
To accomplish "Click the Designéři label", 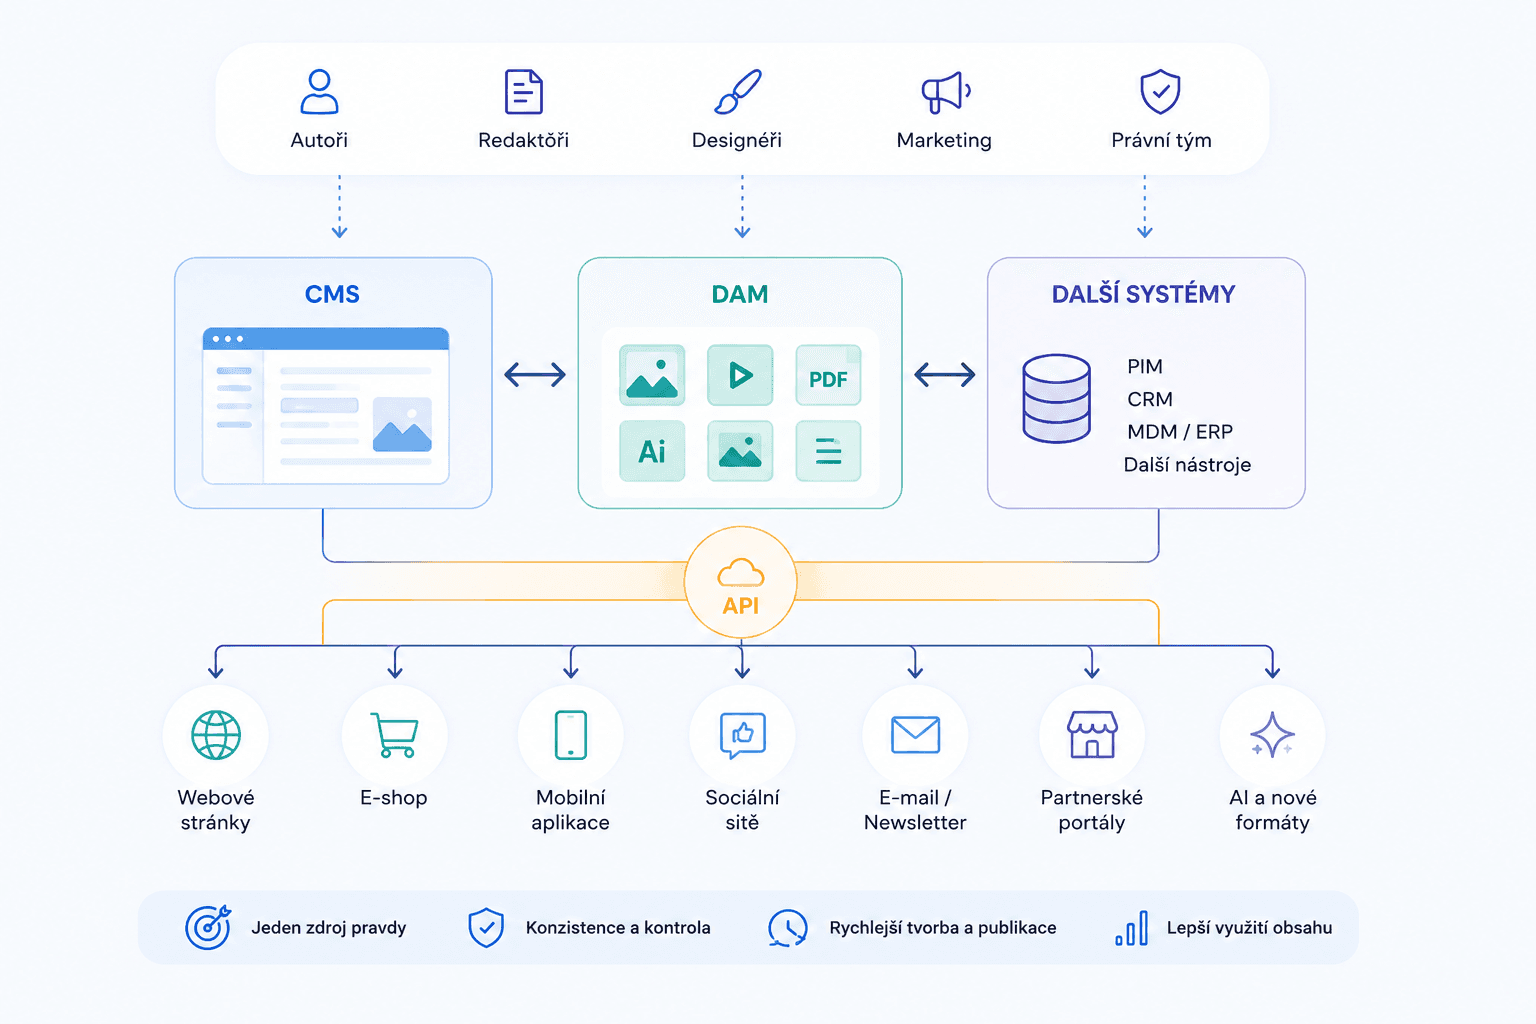I will click(x=737, y=140).
